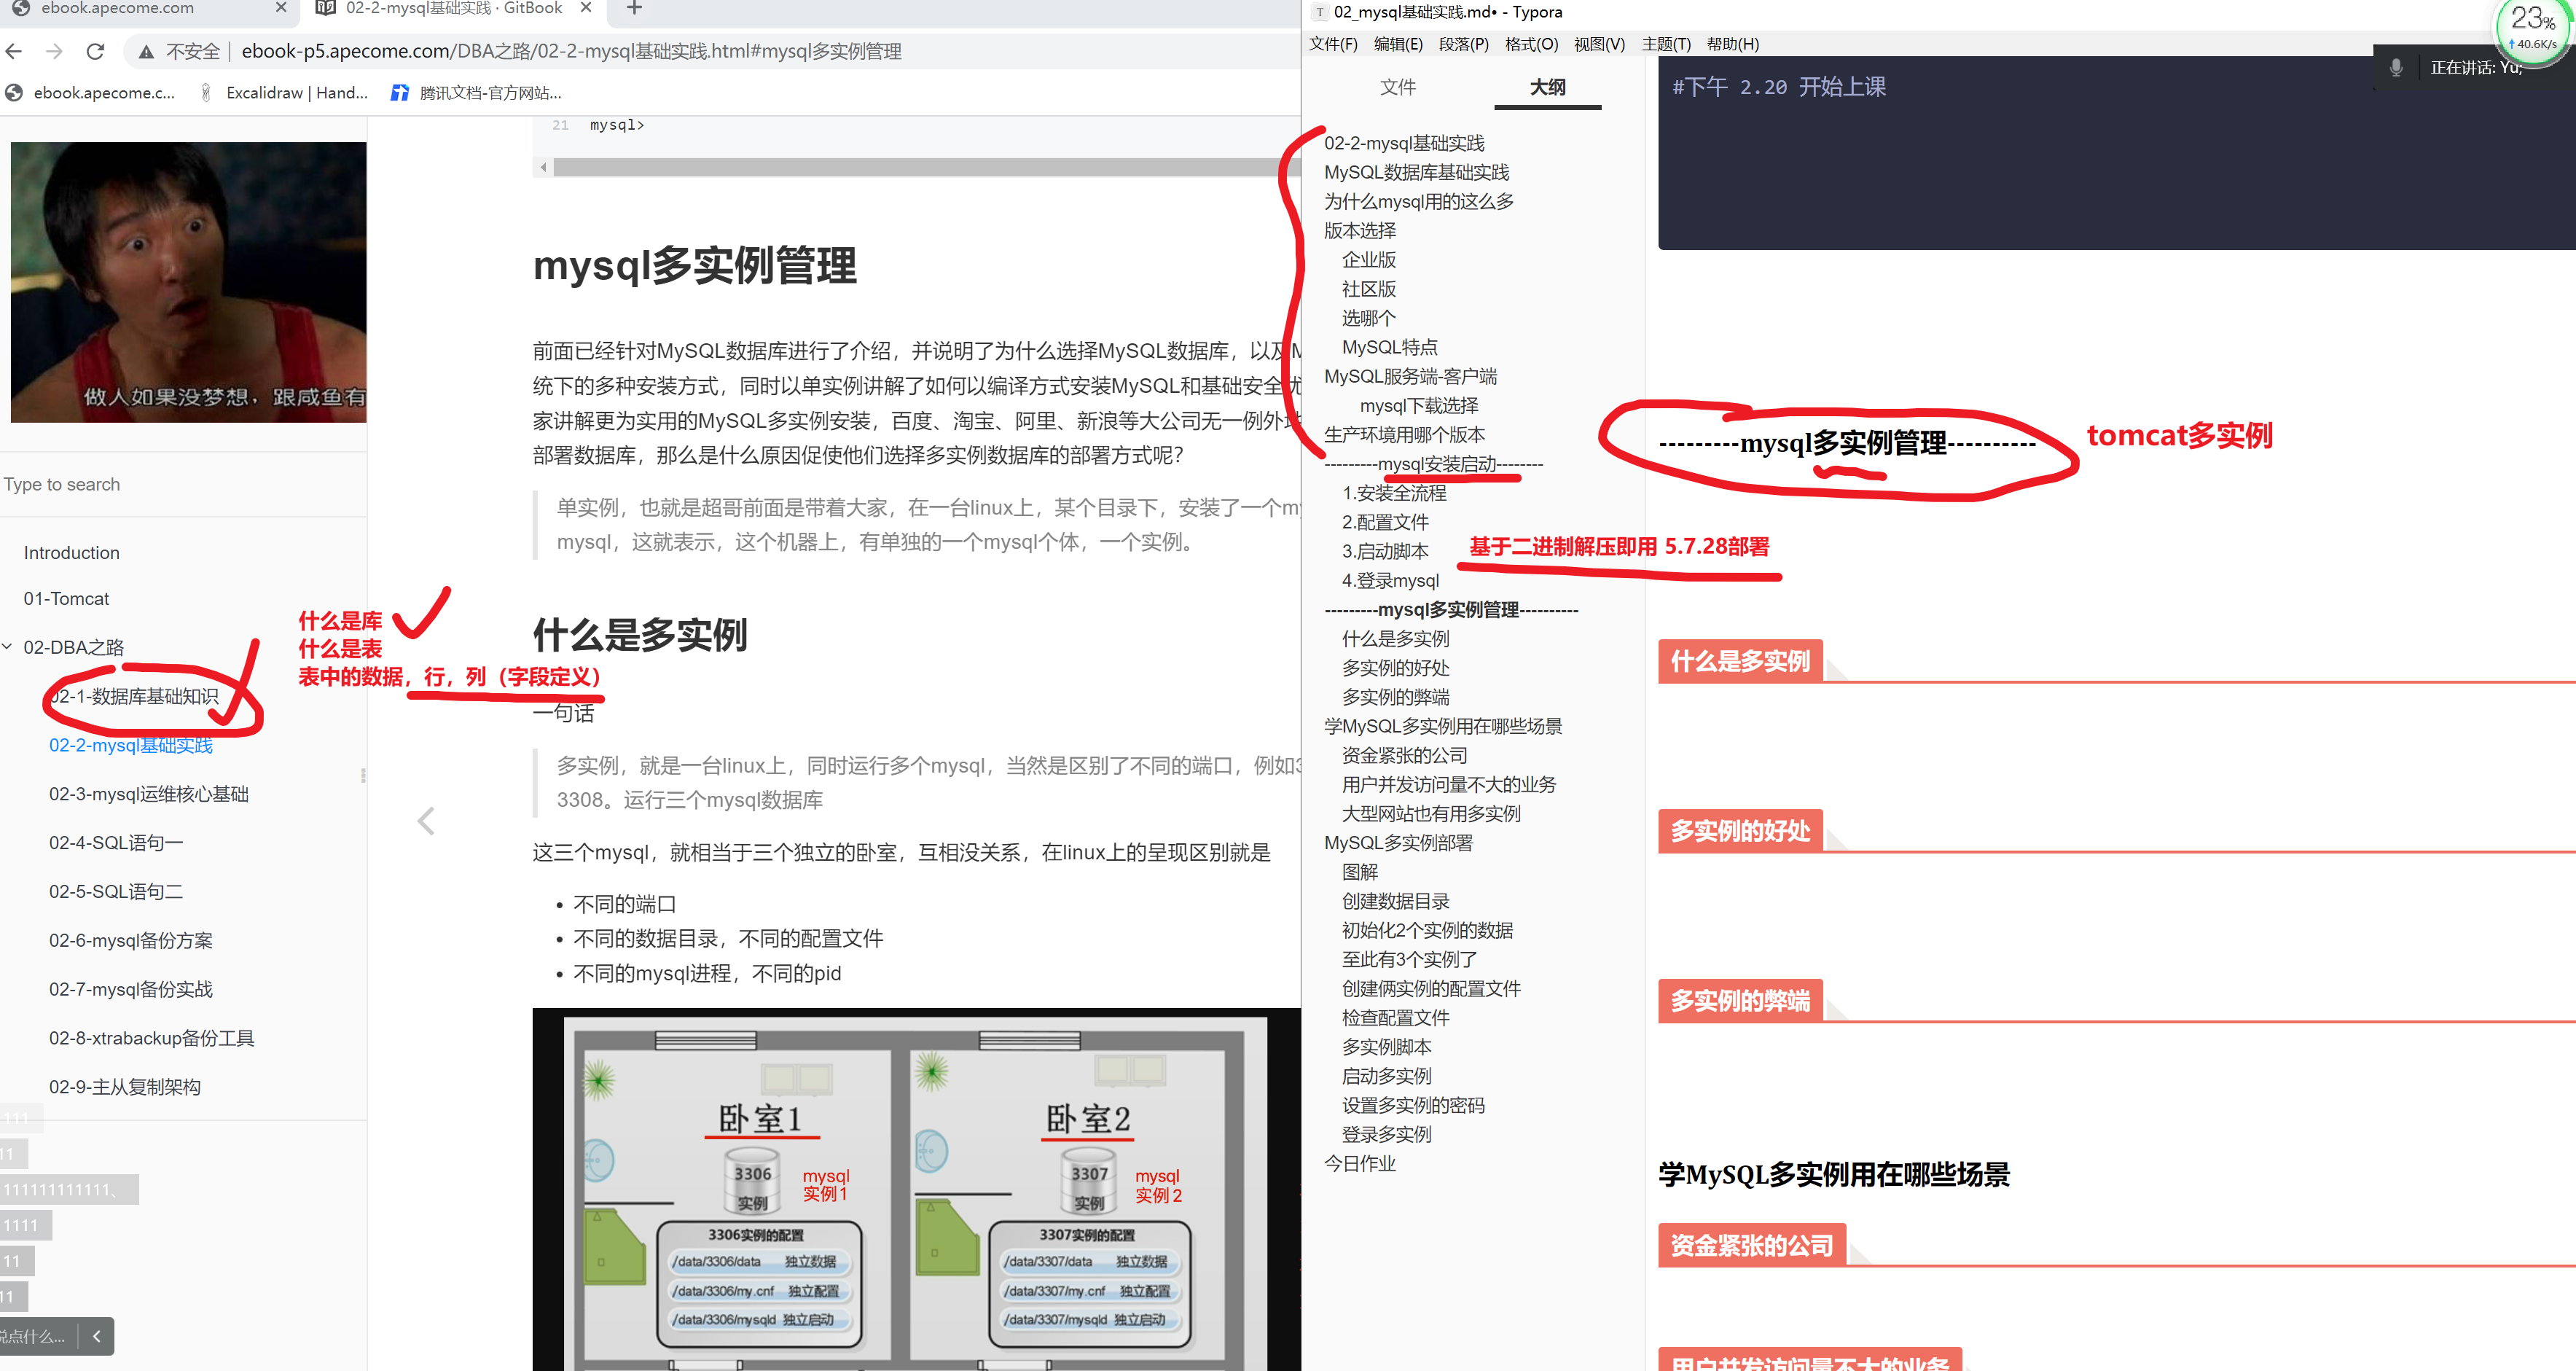Screen dimensions: 2576x1371
Task: Open 02-1-数据库基础知识 page
Action: [x=134, y=697]
